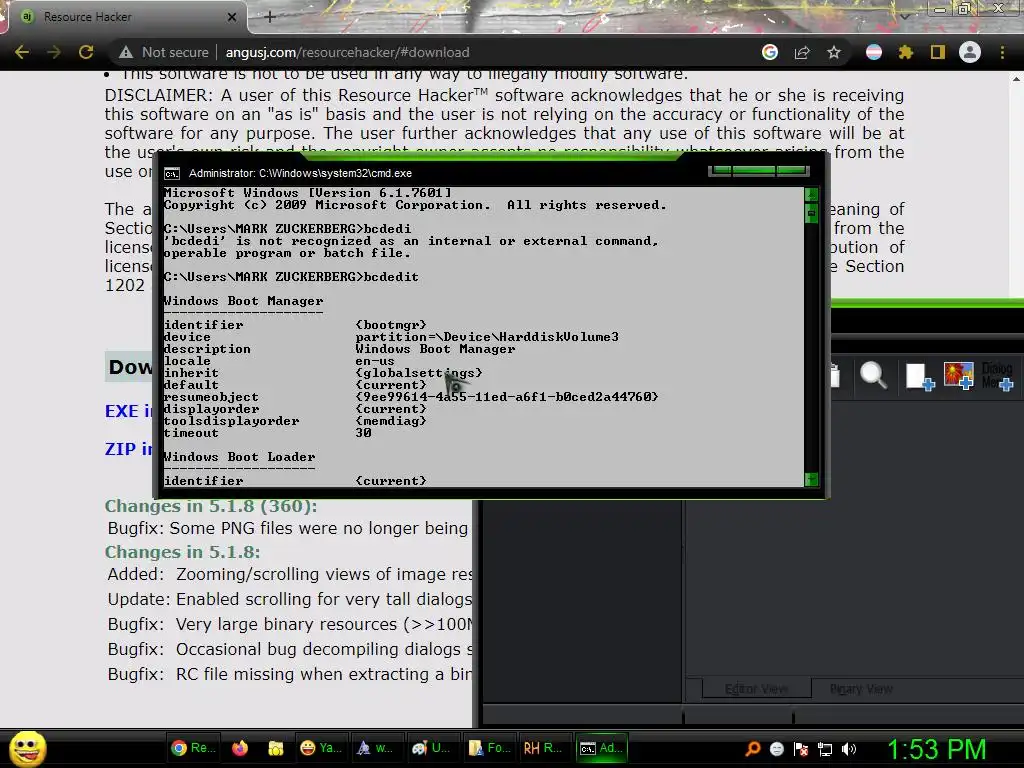Click the add blank resource icon in Resource Hacker
Screen dimensions: 1024x768
tap(920, 377)
